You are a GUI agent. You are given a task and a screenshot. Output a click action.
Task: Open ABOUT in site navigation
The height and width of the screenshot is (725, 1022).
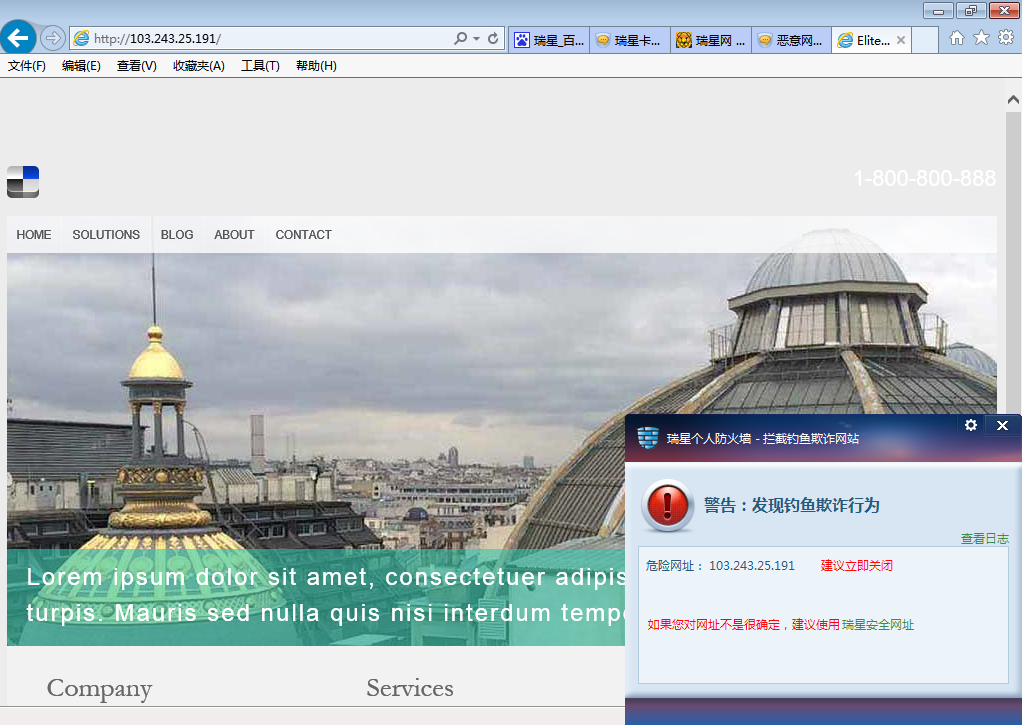tap(234, 235)
